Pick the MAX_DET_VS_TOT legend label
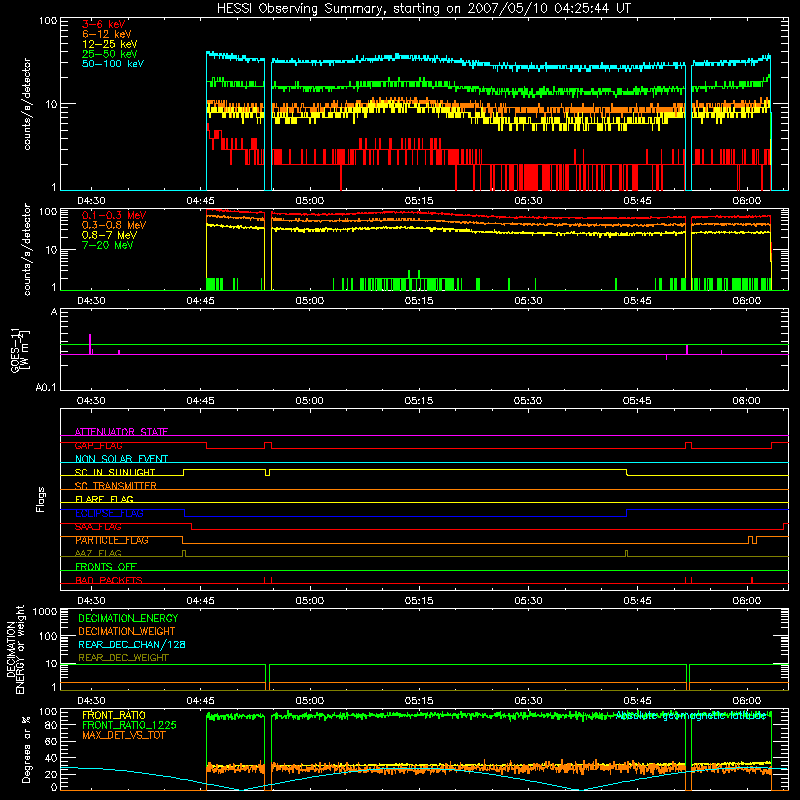 click(x=123, y=735)
